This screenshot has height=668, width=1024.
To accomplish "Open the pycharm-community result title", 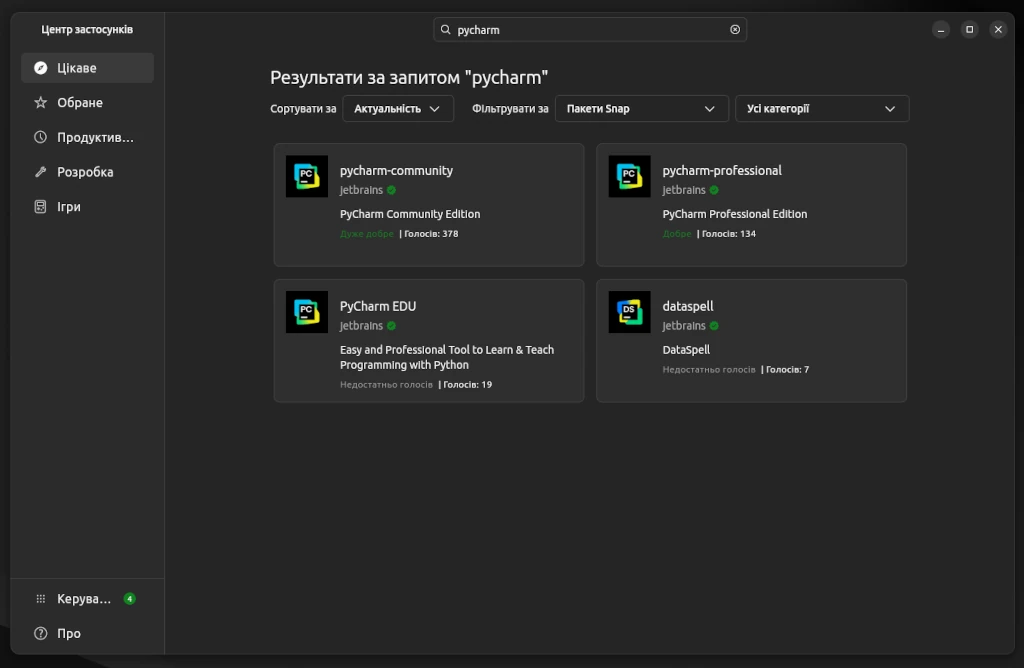I will pos(396,170).
